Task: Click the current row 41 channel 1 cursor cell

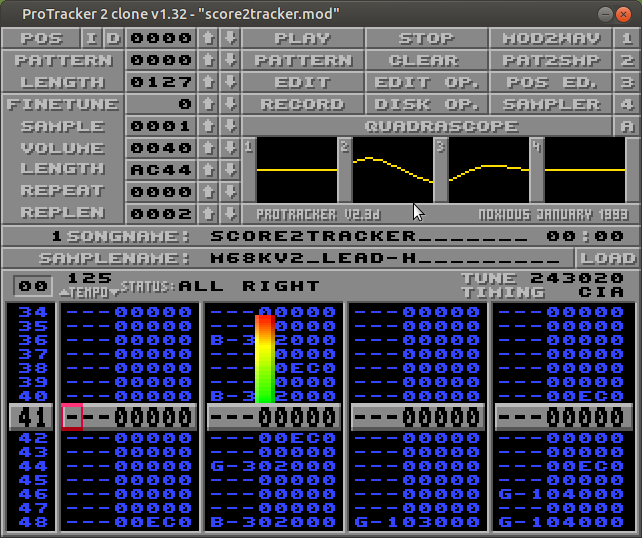Action: pos(72,417)
